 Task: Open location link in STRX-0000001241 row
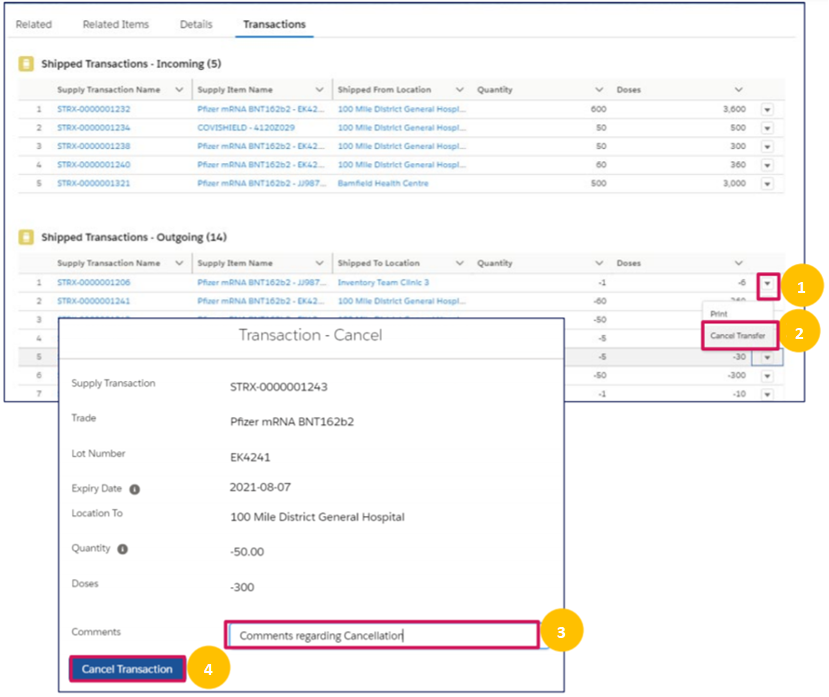pos(402,301)
